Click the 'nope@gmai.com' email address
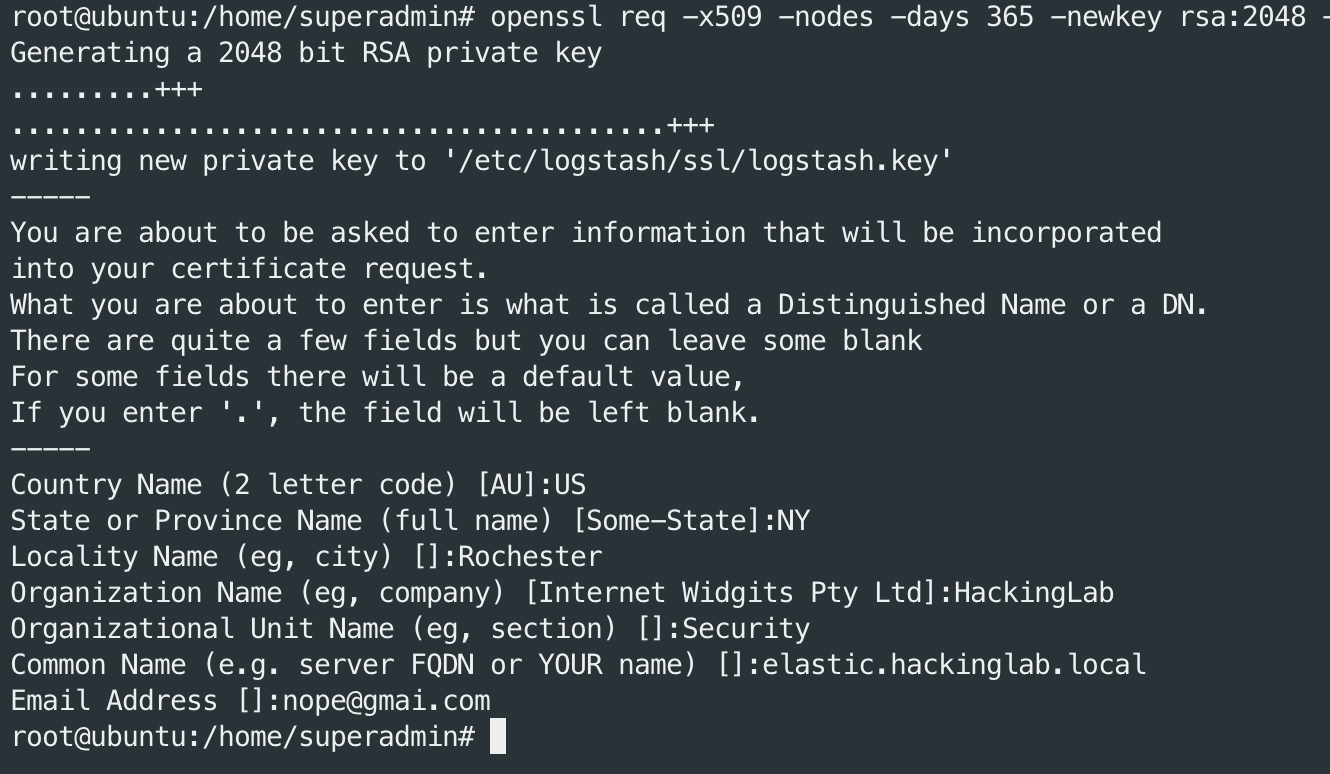This screenshot has height=774, width=1330. click(x=386, y=701)
